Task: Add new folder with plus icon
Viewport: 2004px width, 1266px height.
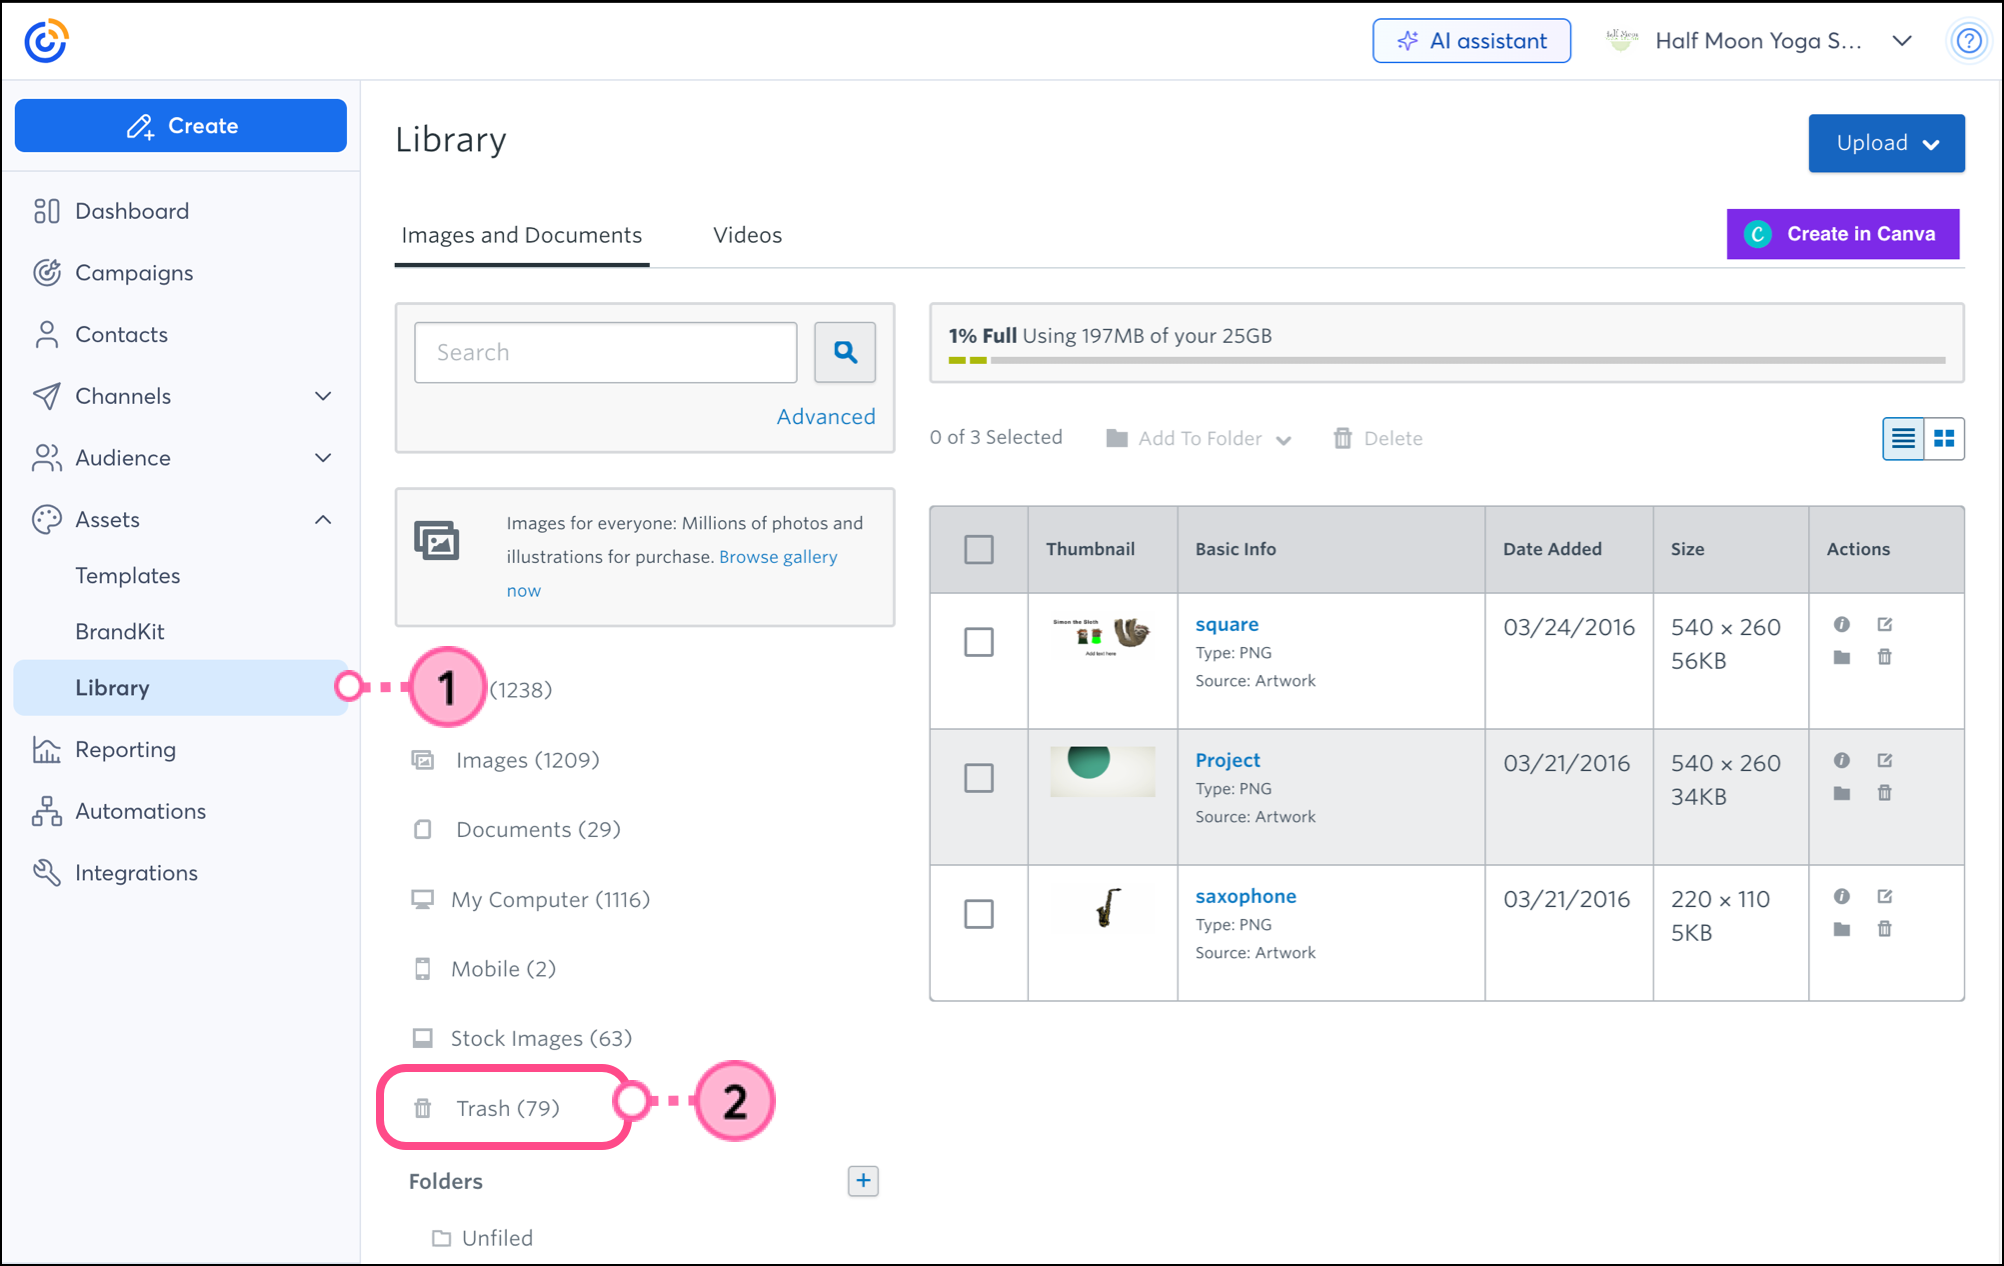Action: 863,1180
